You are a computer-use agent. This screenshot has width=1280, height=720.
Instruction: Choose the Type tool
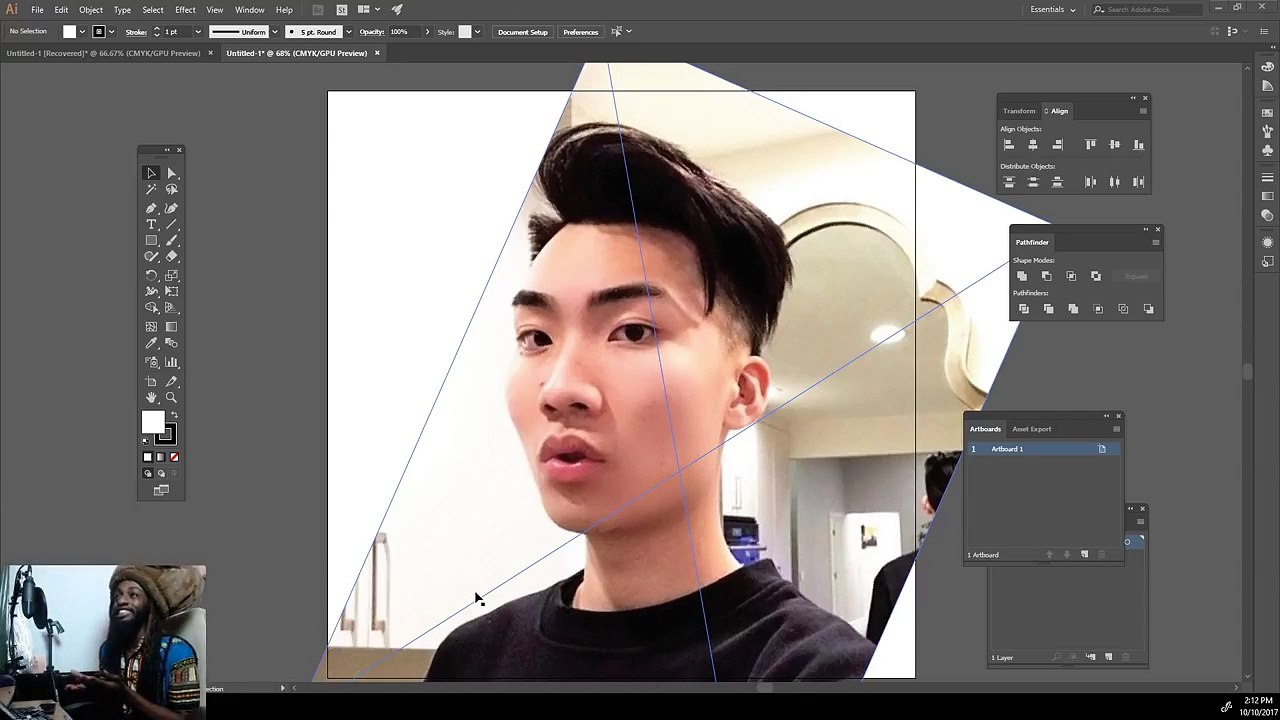click(x=151, y=224)
